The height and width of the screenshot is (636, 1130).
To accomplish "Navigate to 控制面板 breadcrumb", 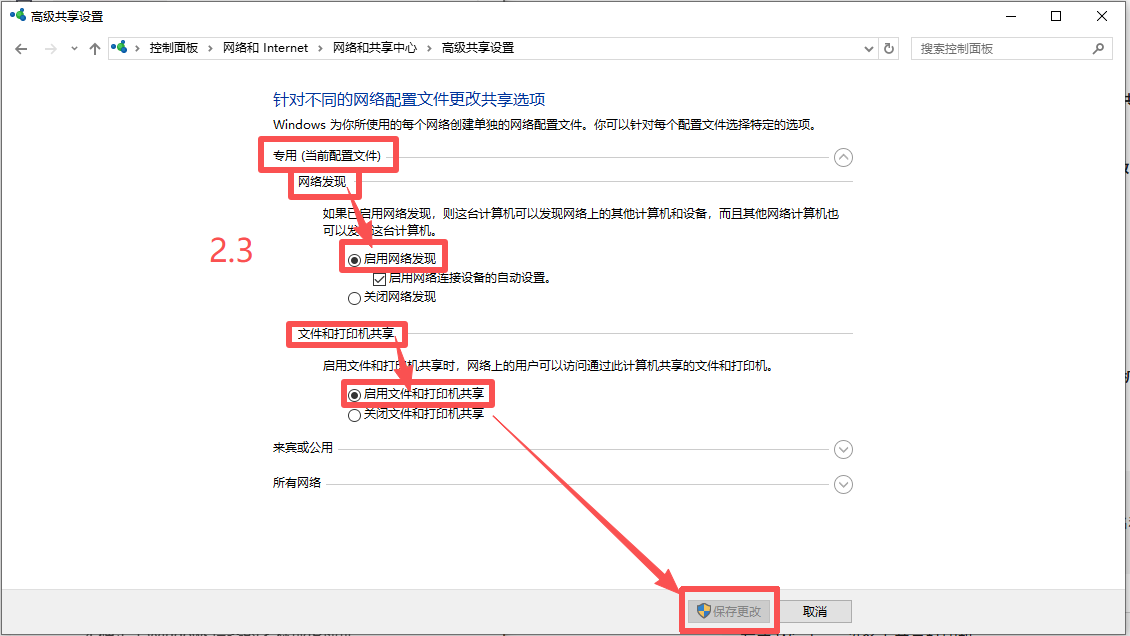I will click(174, 48).
